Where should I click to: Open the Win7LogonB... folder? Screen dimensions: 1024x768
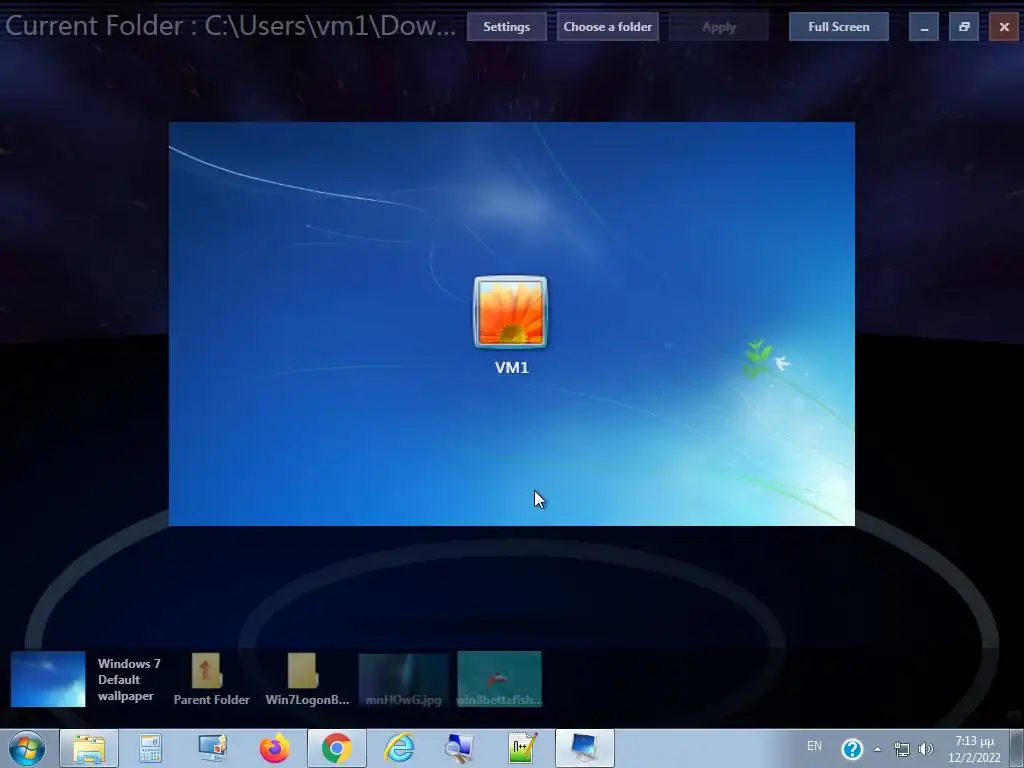307,679
